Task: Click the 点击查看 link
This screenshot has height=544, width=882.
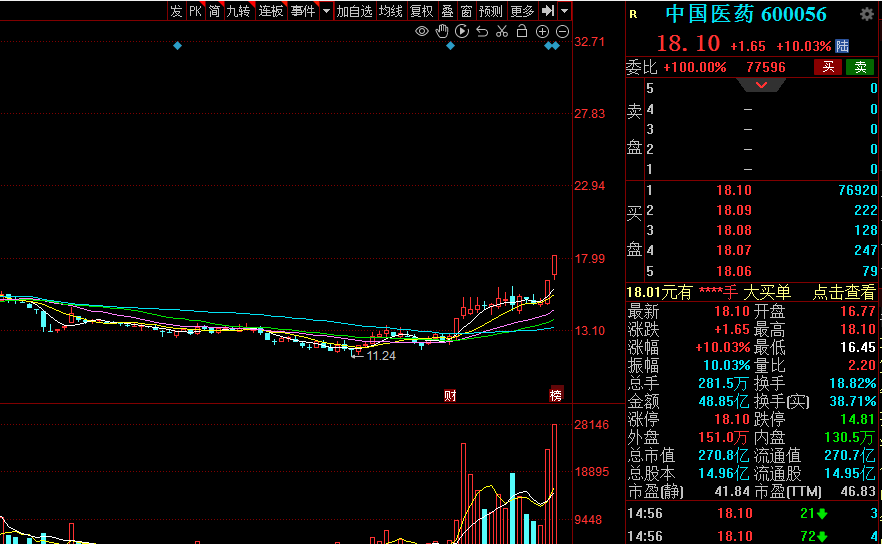Action: click(x=844, y=292)
